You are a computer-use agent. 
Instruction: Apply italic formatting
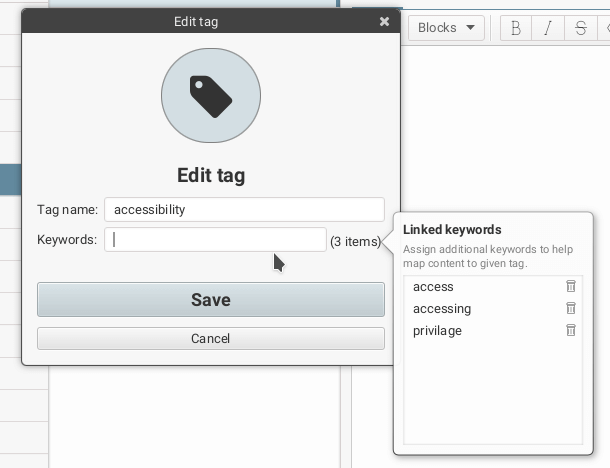548,28
